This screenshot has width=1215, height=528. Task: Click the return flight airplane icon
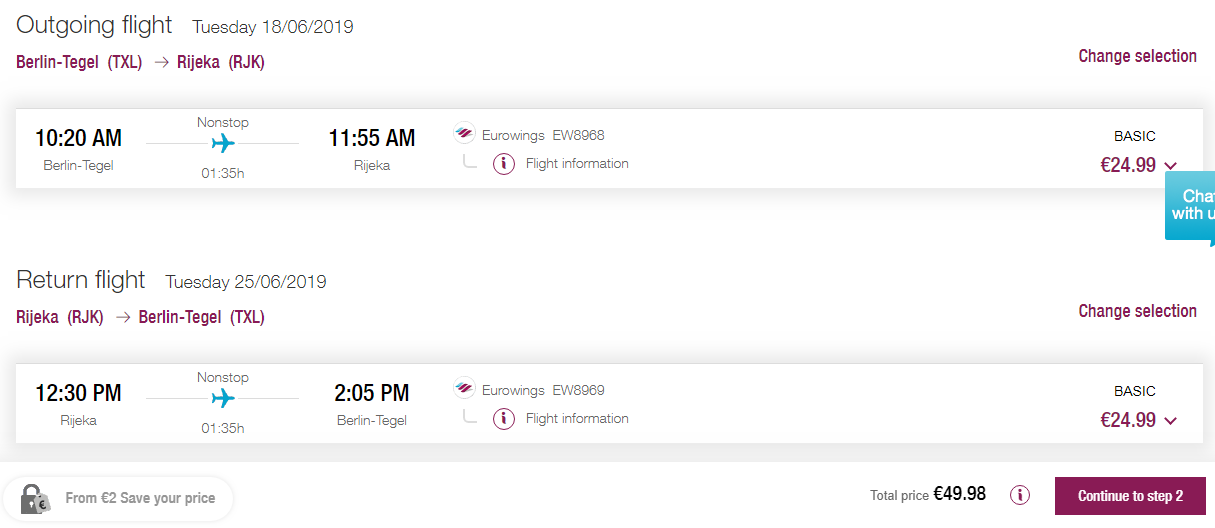[x=223, y=398]
